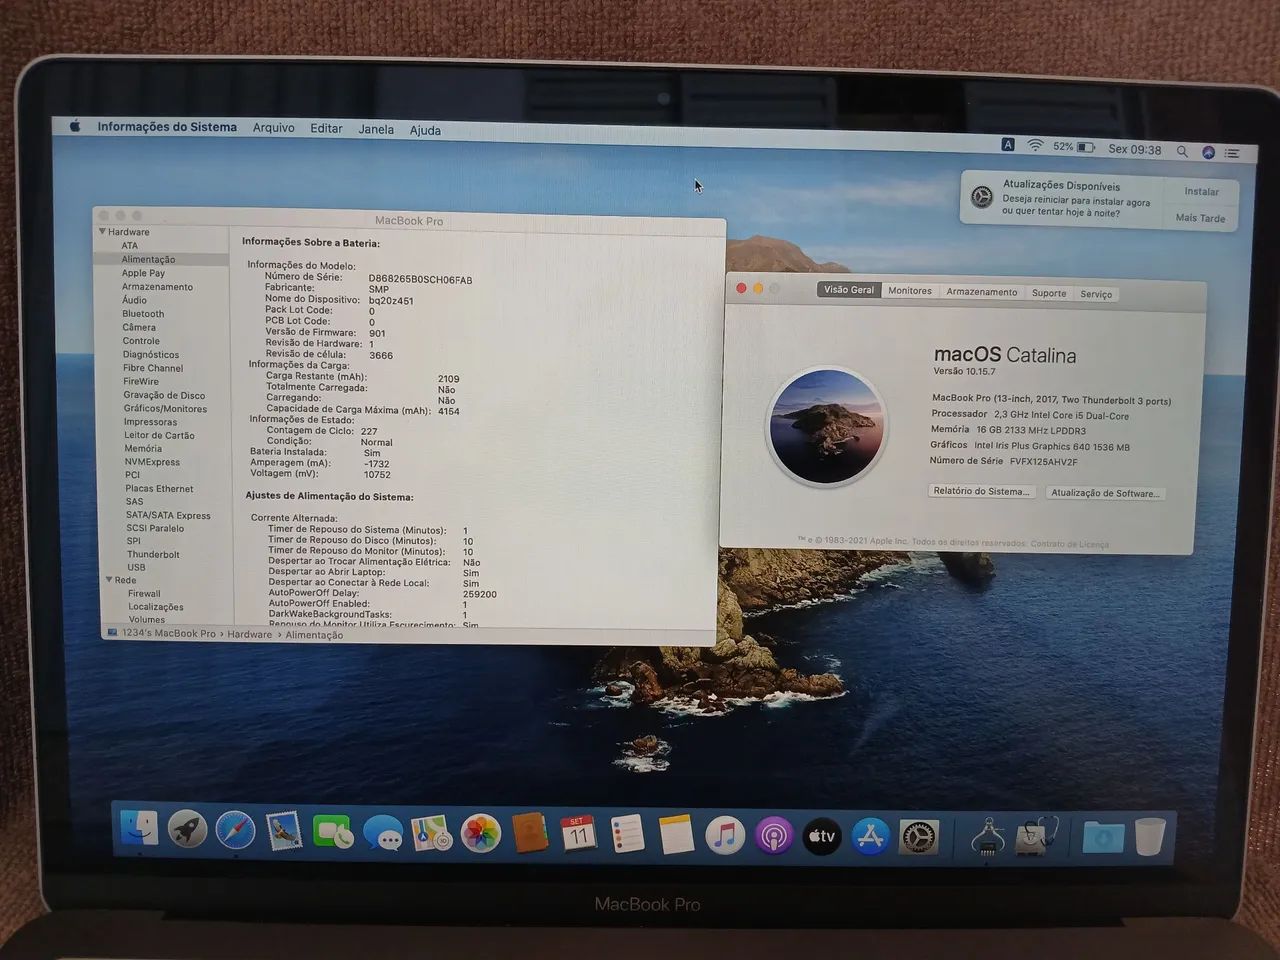Switch to Monitores tab
Screen dimensions: 1280x960
coord(910,291)
